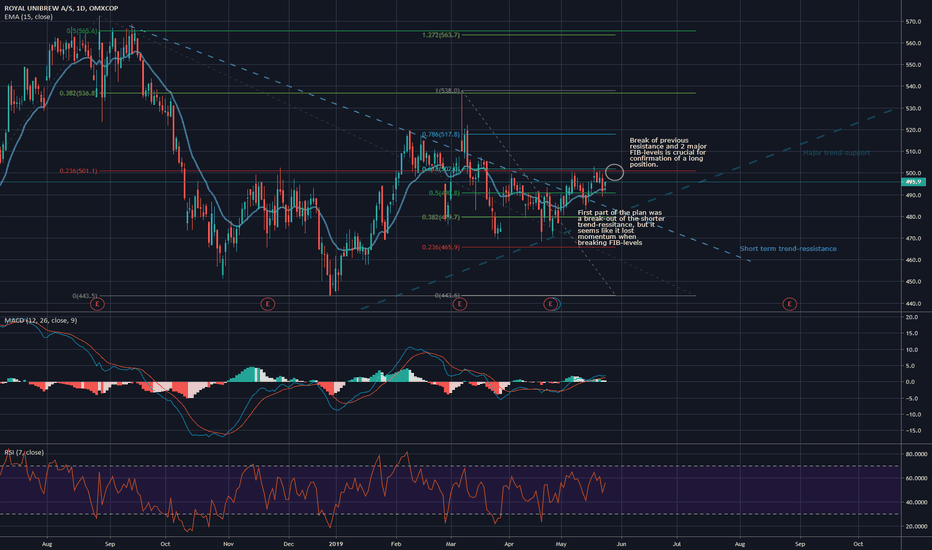Image resolution: width=932 pixels, height=550 pixels.
Task: Click the Fib label 0(443.5)
Action: point(85,296)
